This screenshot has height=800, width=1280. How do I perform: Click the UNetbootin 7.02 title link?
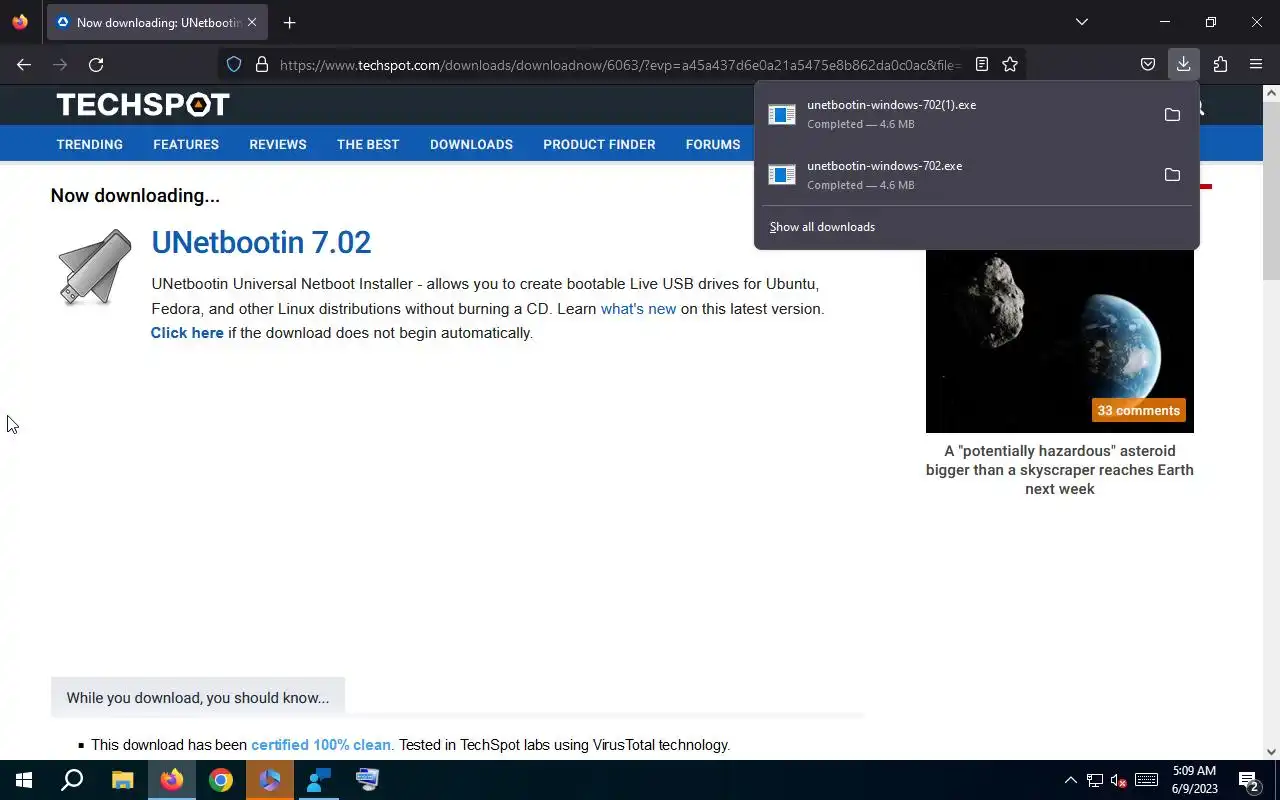point(261,242)
